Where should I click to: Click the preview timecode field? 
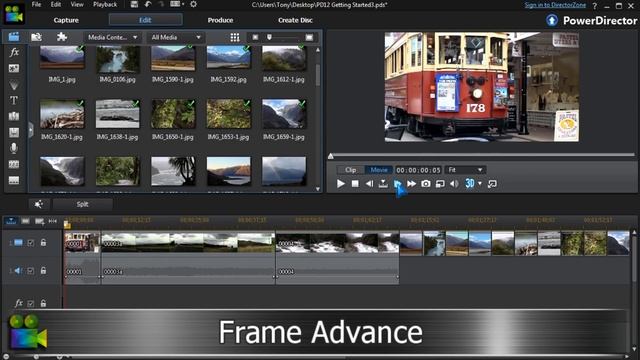point(418,170)
